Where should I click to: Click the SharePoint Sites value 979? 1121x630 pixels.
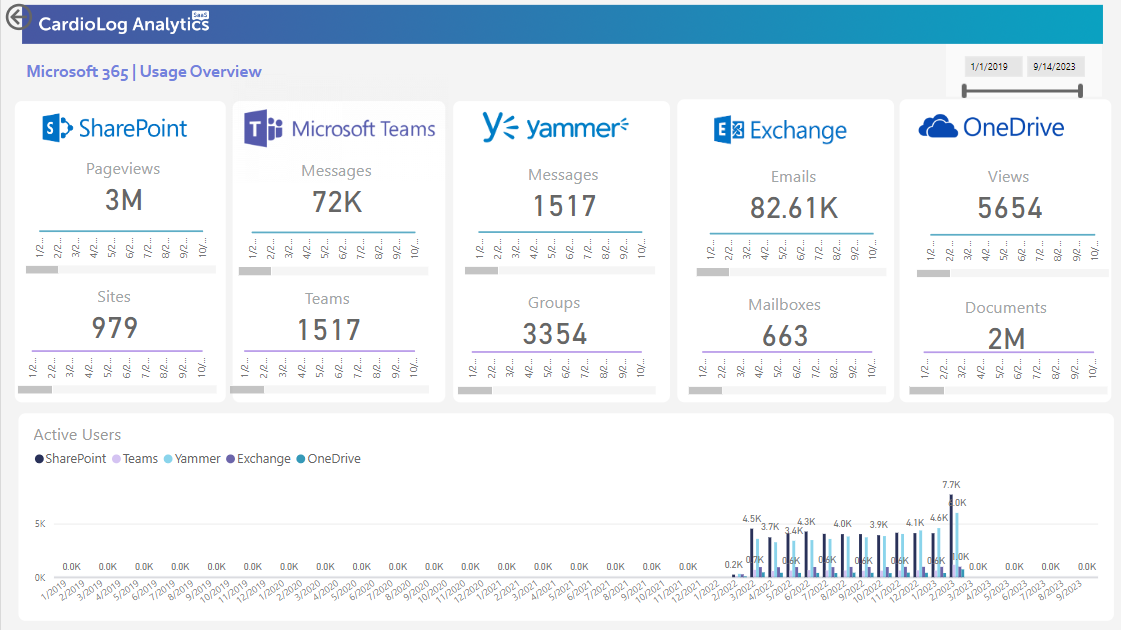(x=114, y=328)
